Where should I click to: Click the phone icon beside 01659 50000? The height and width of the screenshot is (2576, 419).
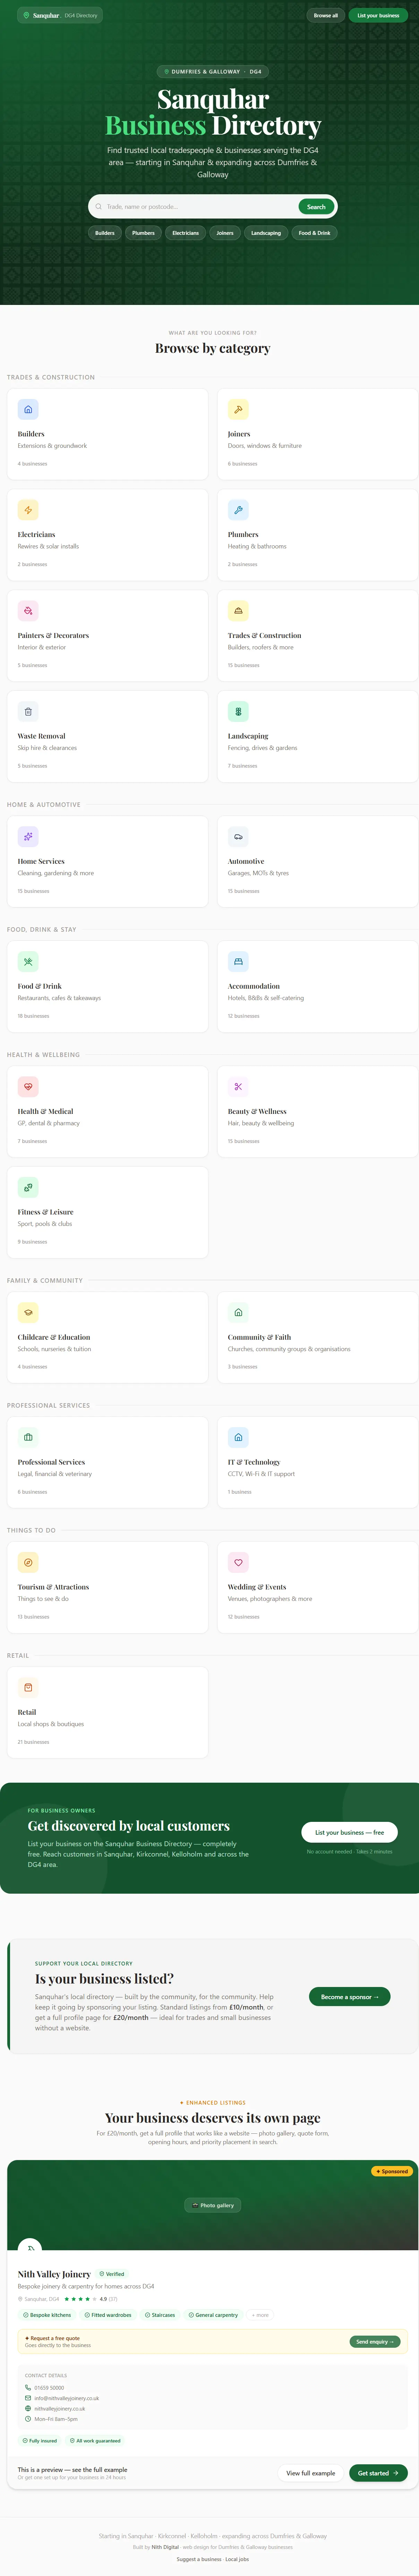28,2388
